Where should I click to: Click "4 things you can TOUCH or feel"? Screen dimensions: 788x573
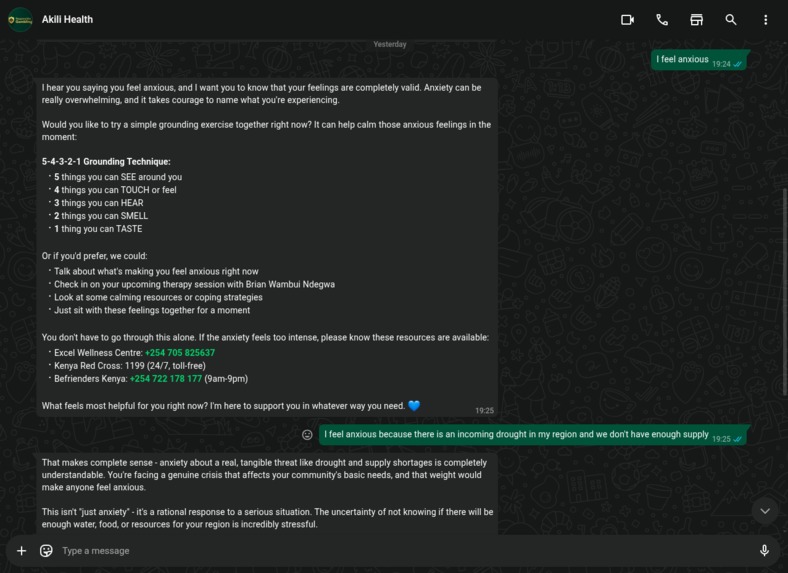(115, 190)
